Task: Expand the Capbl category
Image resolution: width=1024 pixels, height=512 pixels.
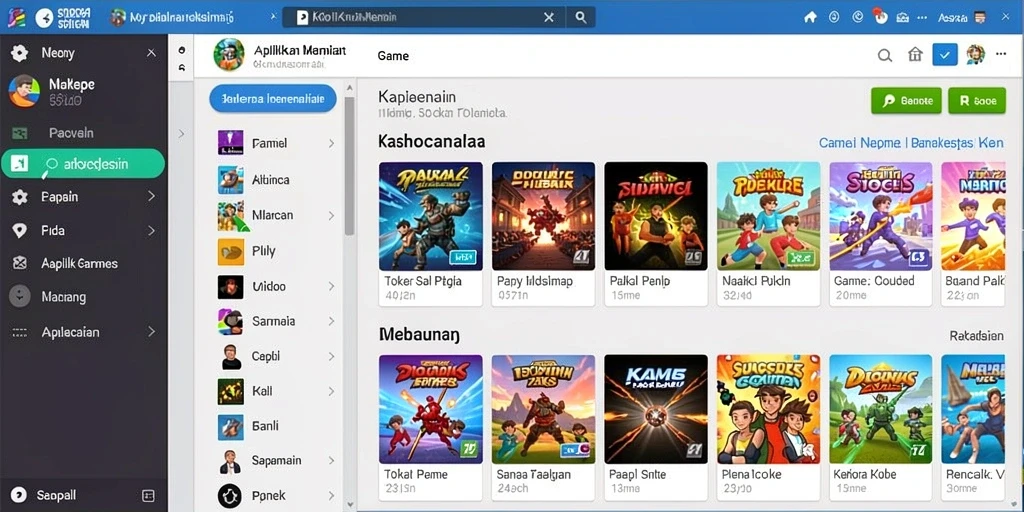Action: click(331, 357)
